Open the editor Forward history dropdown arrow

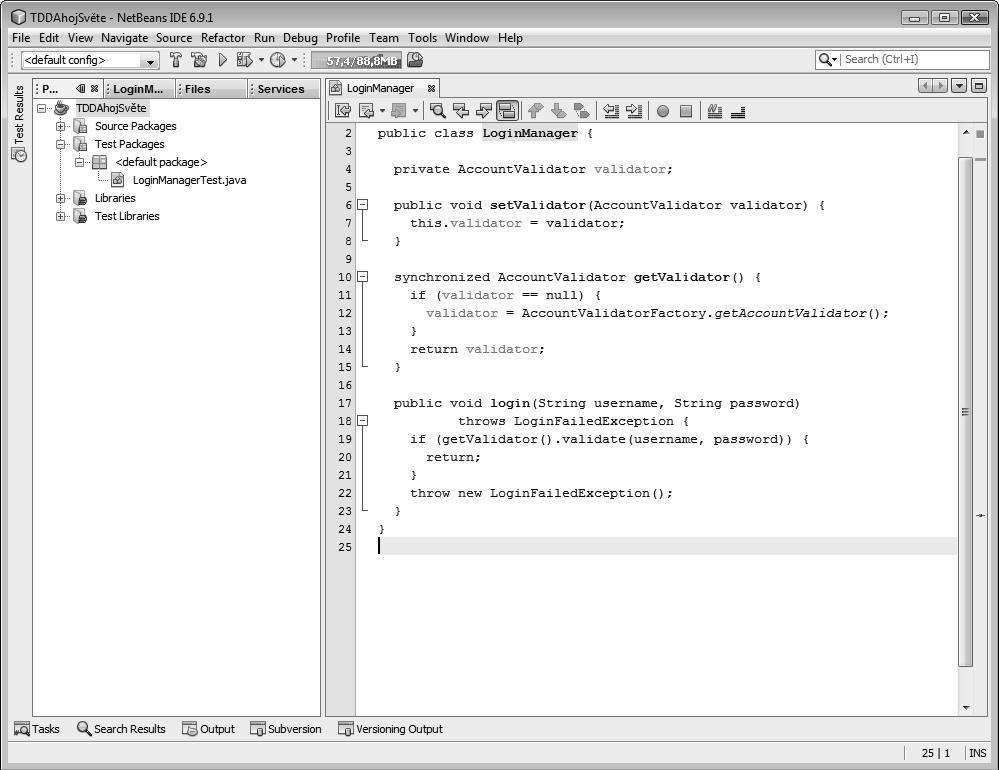tap(415, 111)
